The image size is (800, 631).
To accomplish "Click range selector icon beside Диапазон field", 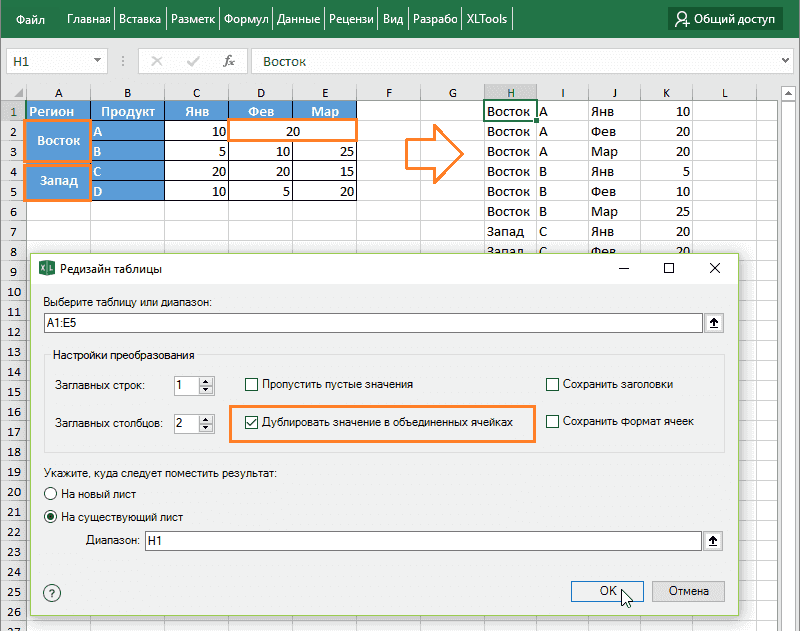I will pyautogui.click(x=713, y=540).
